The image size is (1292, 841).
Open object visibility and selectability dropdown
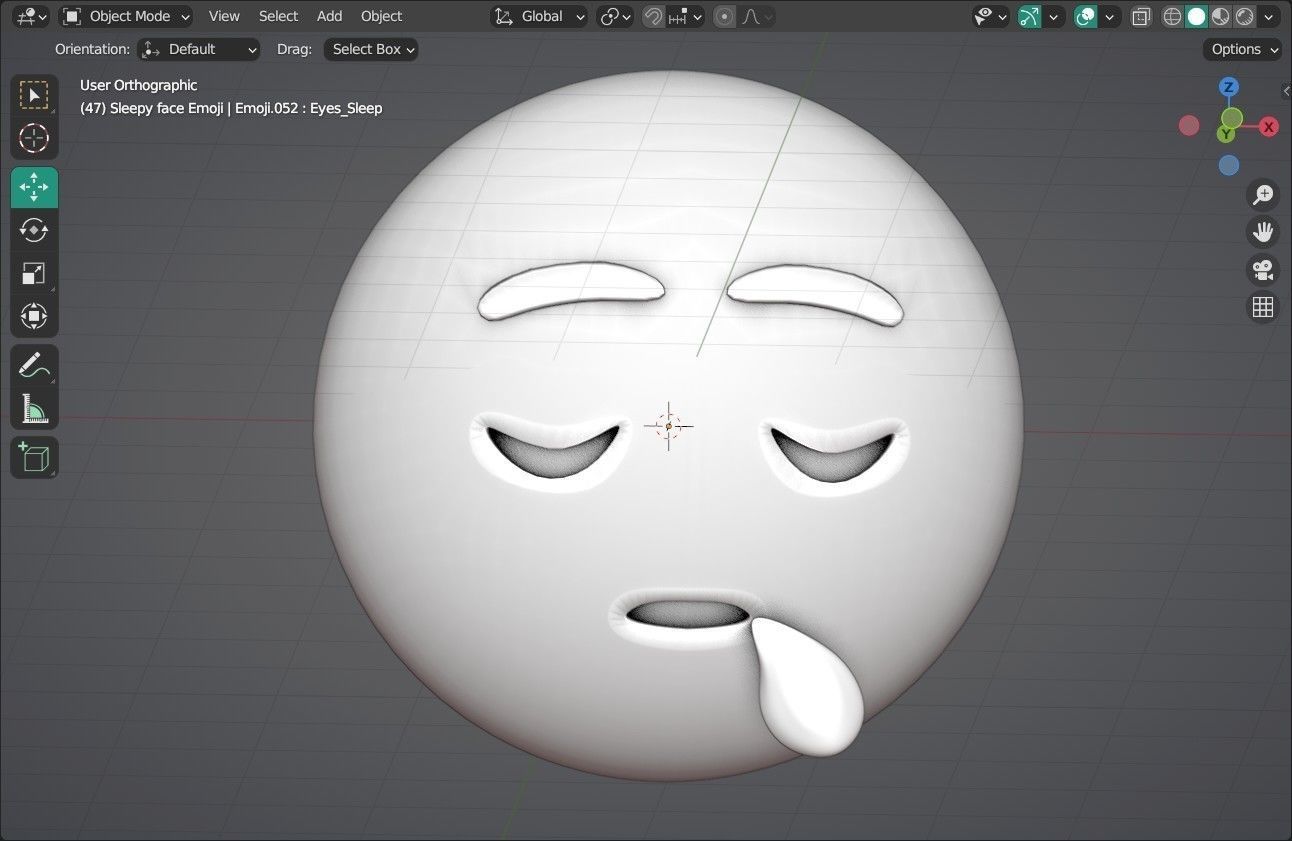click(991, 16)
